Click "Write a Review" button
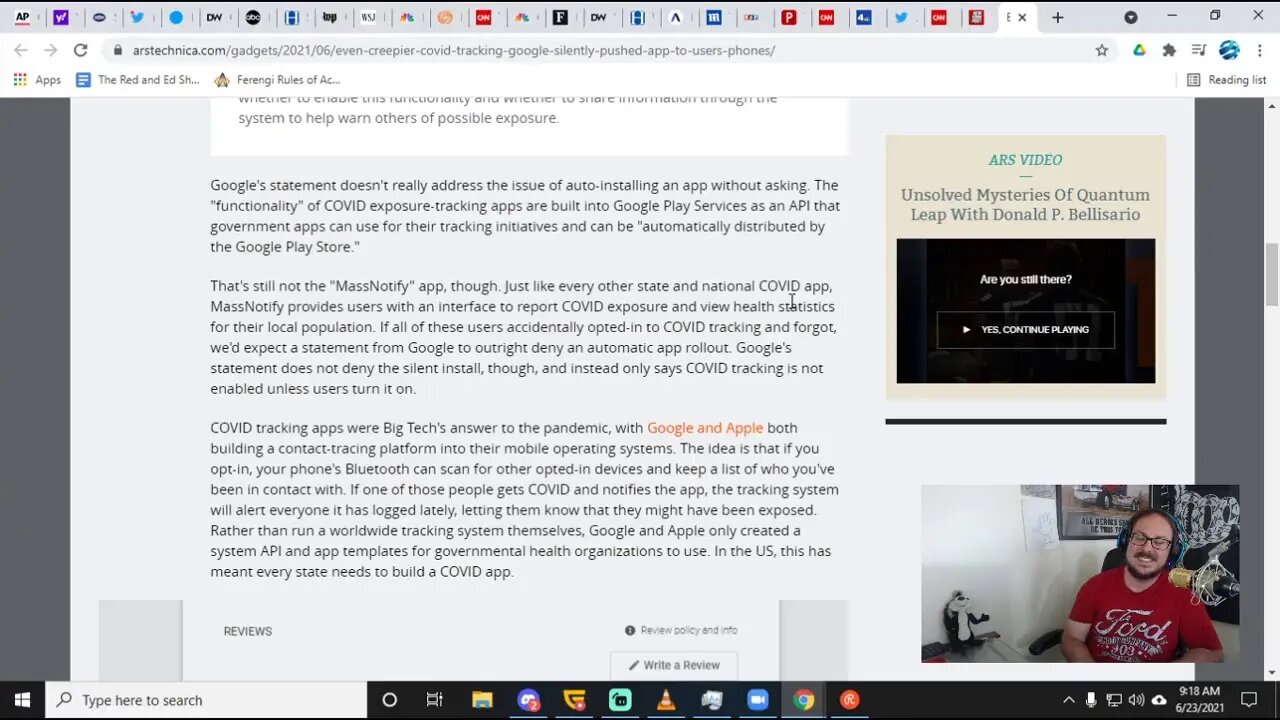 pos(673,665)
